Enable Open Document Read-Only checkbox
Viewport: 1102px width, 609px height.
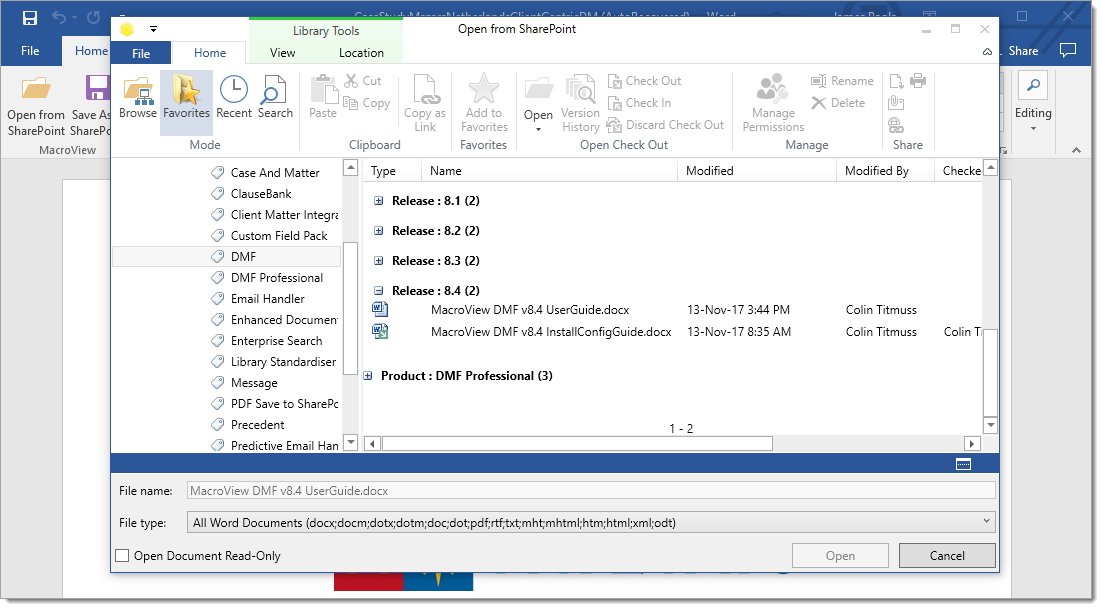tap(122, 556)
